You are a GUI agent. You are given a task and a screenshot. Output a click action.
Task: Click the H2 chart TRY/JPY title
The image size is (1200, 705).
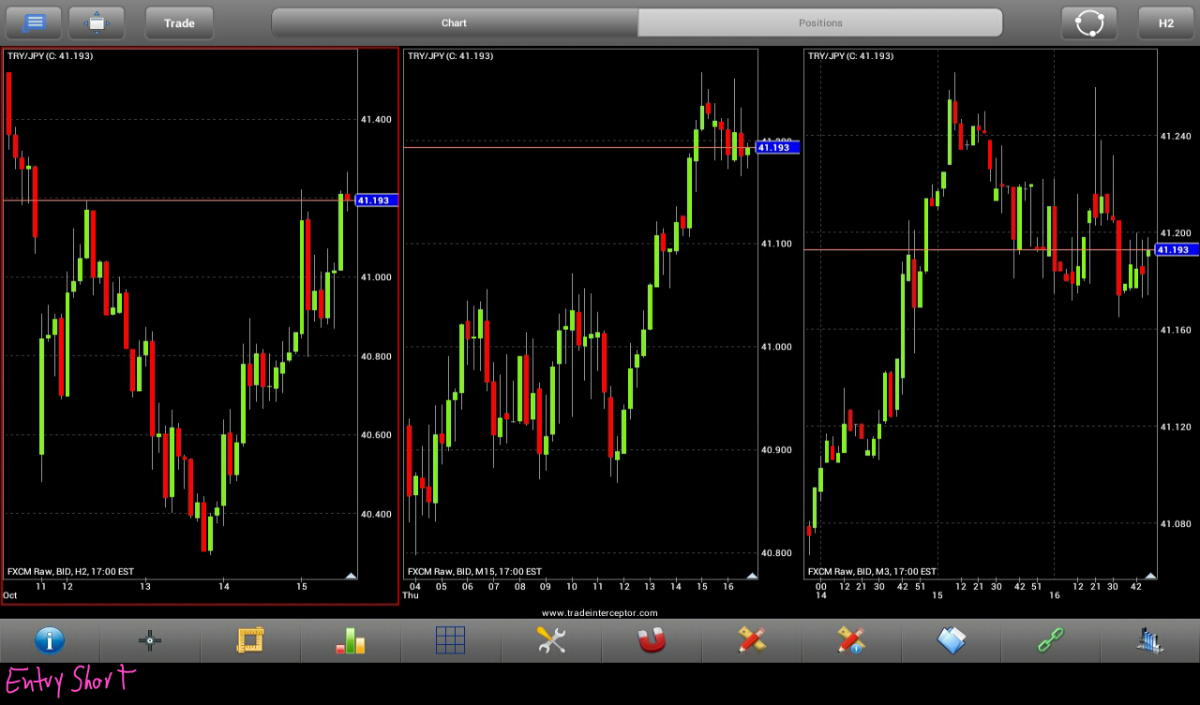coord(50,56)
